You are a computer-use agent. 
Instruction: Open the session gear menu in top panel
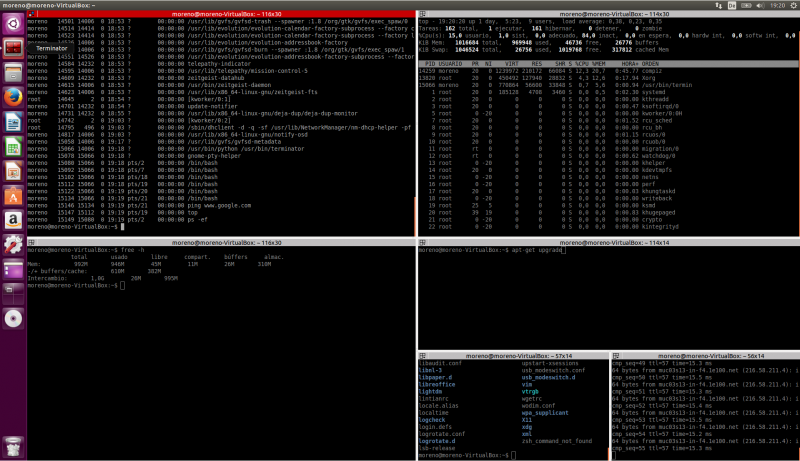tap(794, 5)
